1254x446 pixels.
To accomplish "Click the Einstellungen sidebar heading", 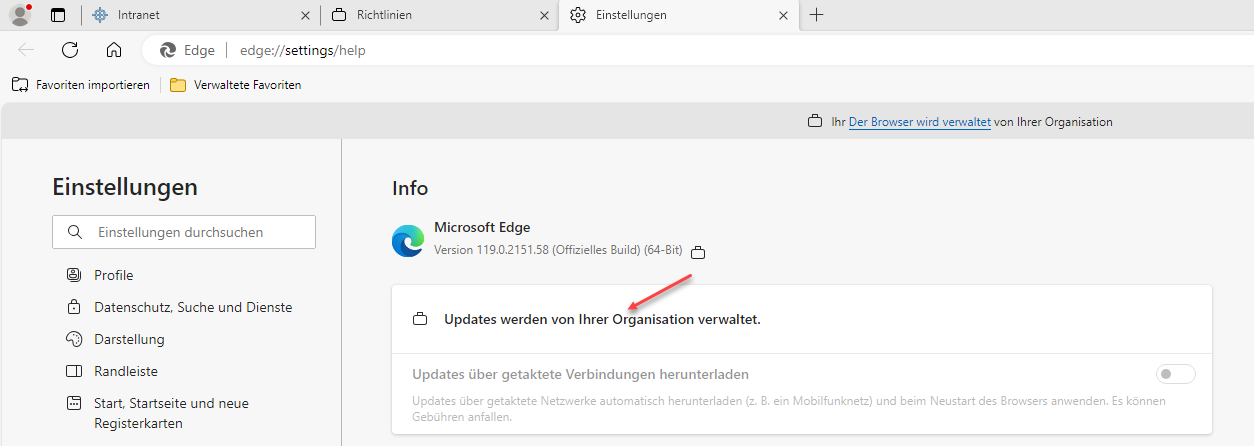I will [125, 187].
